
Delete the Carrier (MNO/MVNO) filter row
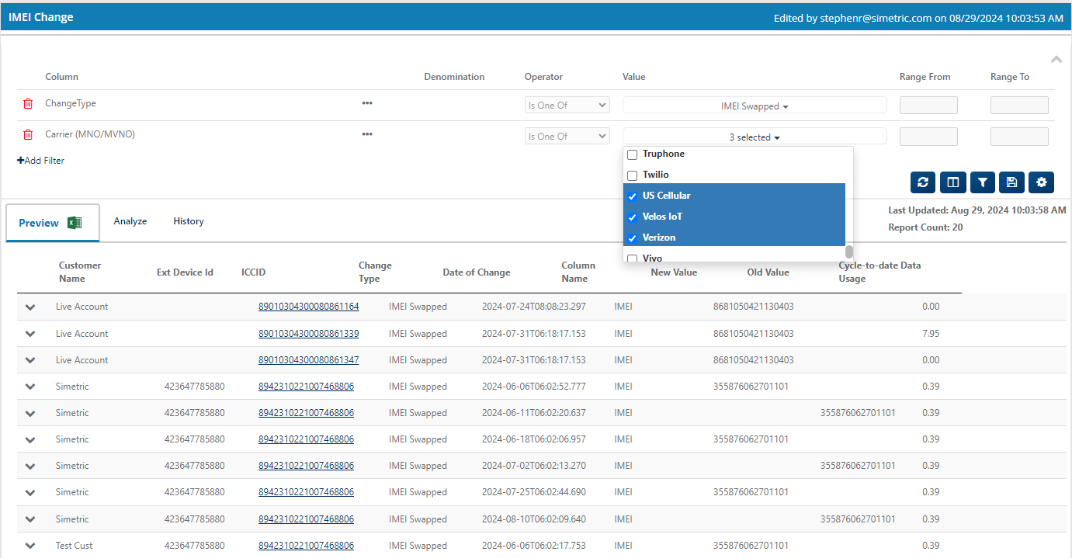point(28,135)
